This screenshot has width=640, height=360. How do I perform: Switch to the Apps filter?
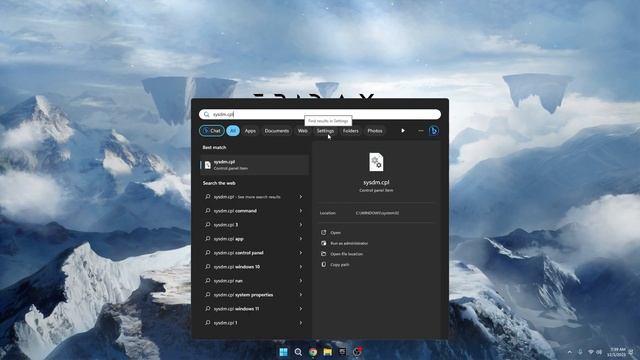tap(250, 131)
